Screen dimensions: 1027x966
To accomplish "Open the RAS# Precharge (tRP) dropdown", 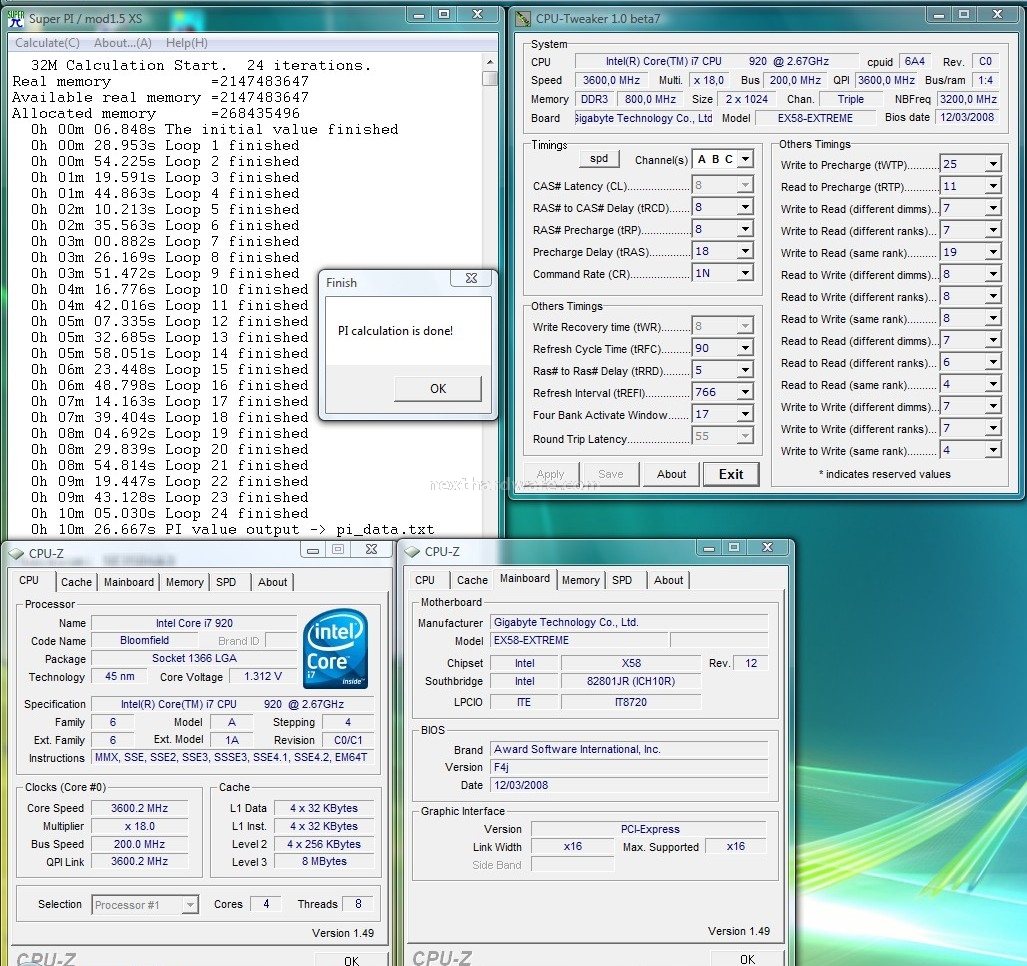I will coord(745,229).
